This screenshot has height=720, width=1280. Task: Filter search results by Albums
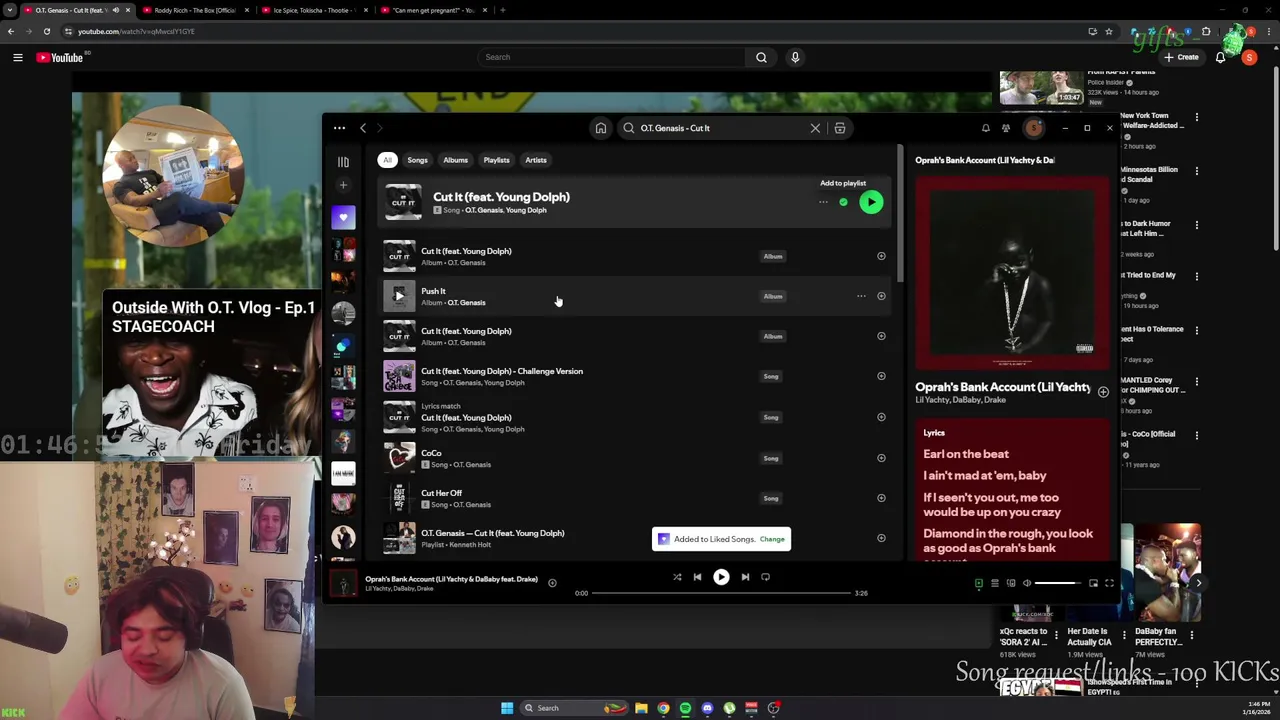coord(455,160)
